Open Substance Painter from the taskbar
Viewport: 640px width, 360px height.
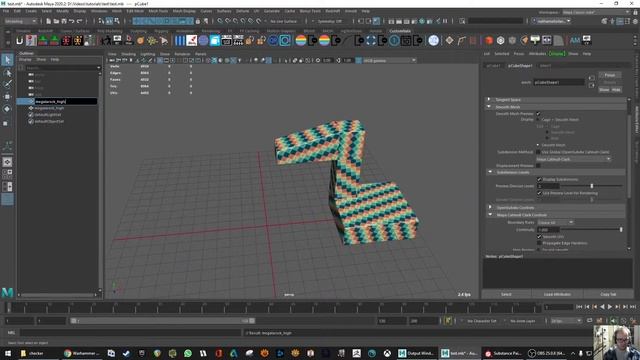(502, 353)
